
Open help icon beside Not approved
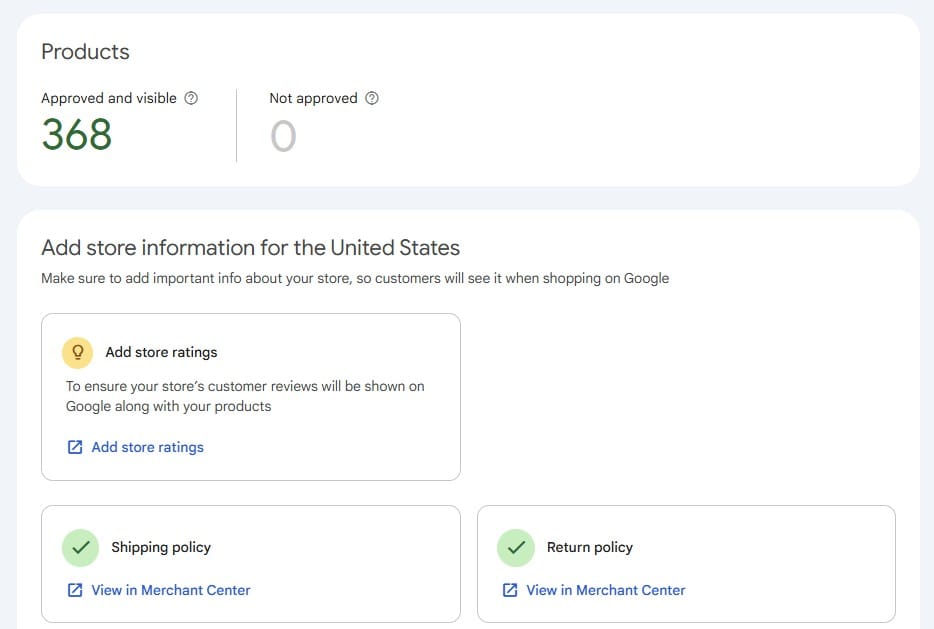pos(372,98)
